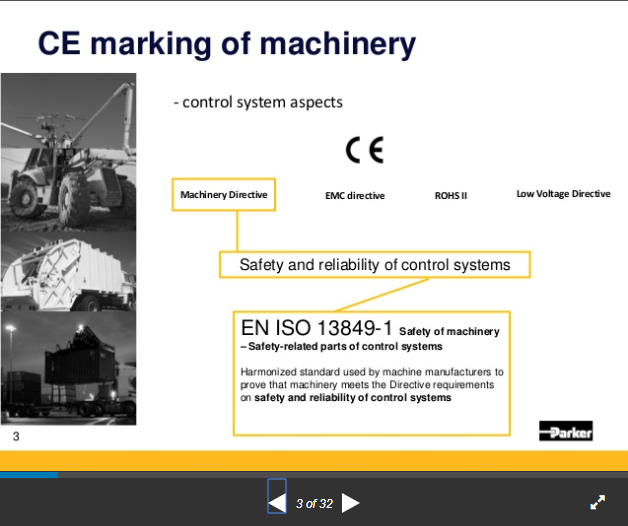Click 'Safety-related parts of control systems' line
The image size is (628, 526).
pos(345,347)
